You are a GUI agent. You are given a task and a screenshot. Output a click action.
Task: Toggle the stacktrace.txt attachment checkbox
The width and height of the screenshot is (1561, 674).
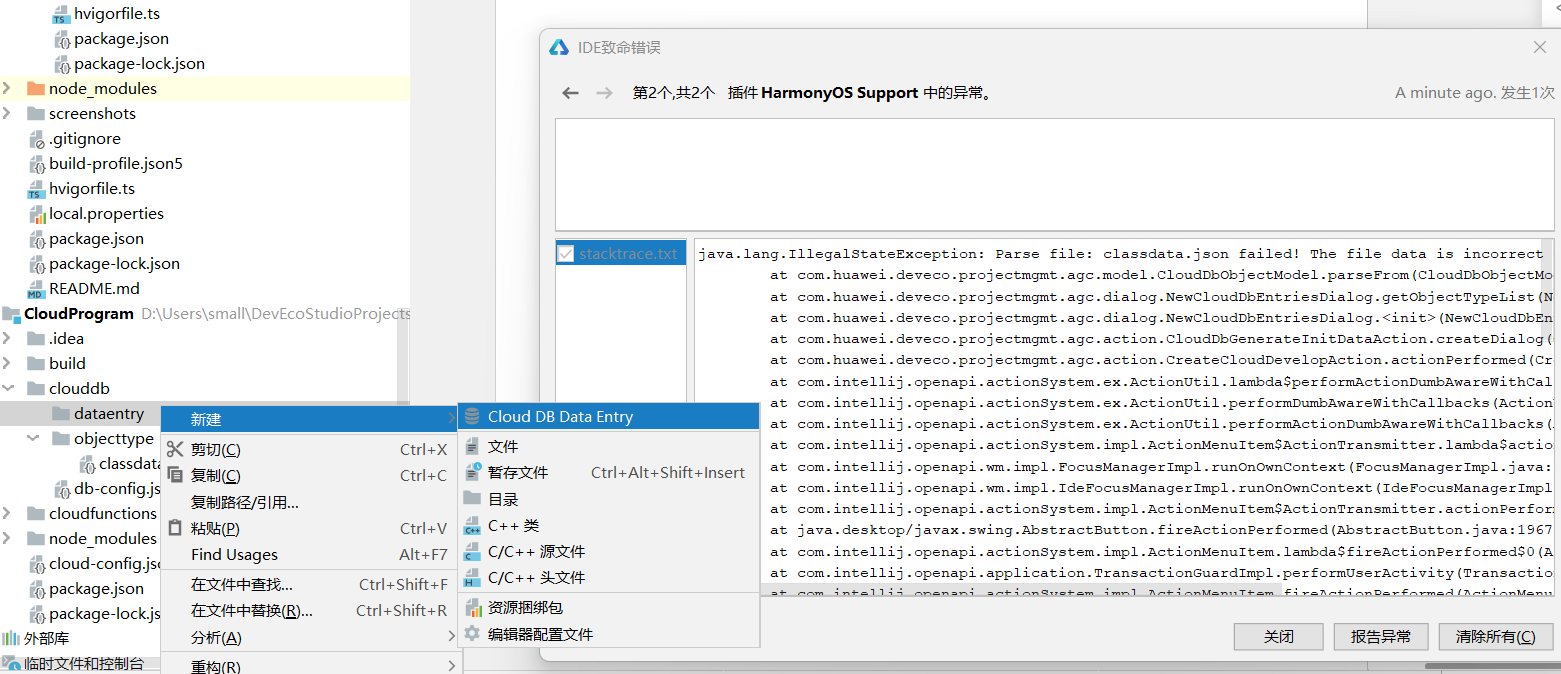click(566, 254)
